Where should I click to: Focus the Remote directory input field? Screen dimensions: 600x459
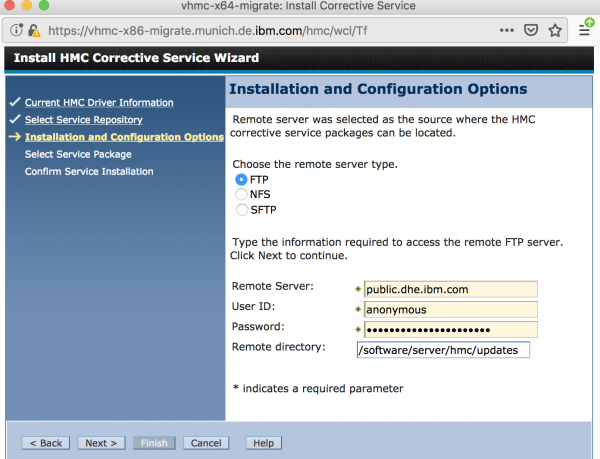click(x=443, y=350)
